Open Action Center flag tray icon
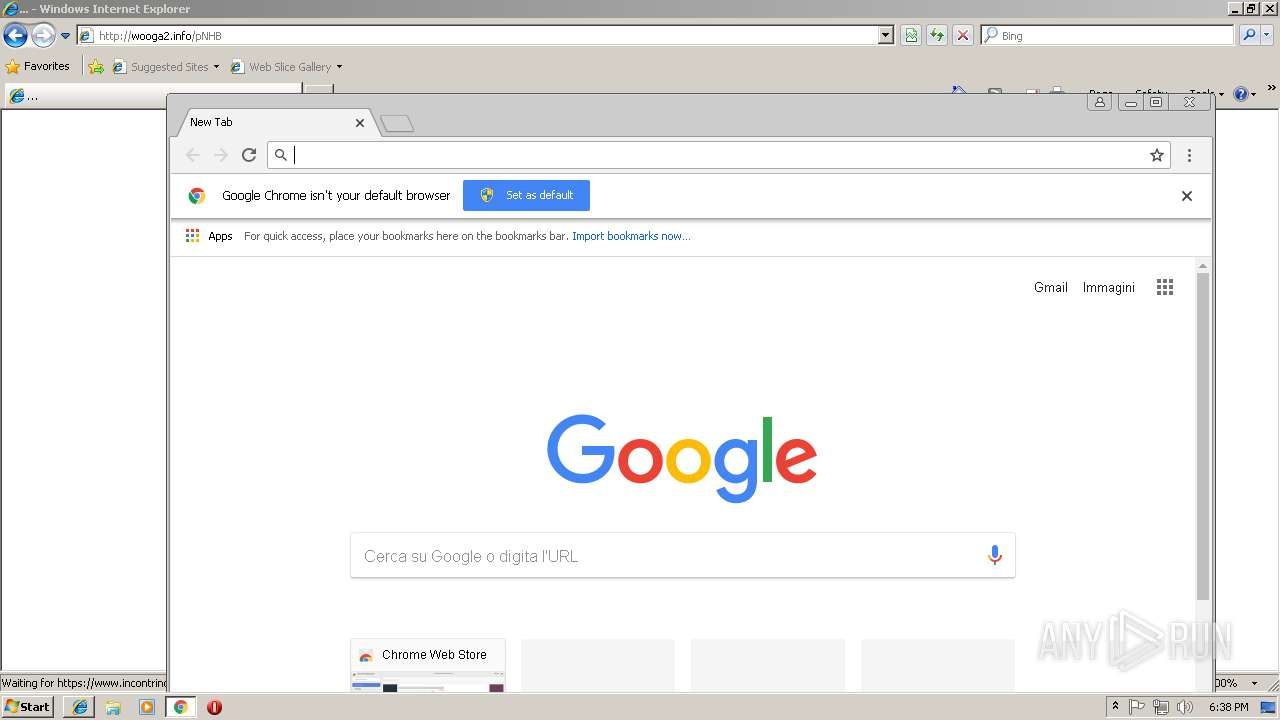The height and width of the screenshot is (720, 1280). [x=1137, y=707]
